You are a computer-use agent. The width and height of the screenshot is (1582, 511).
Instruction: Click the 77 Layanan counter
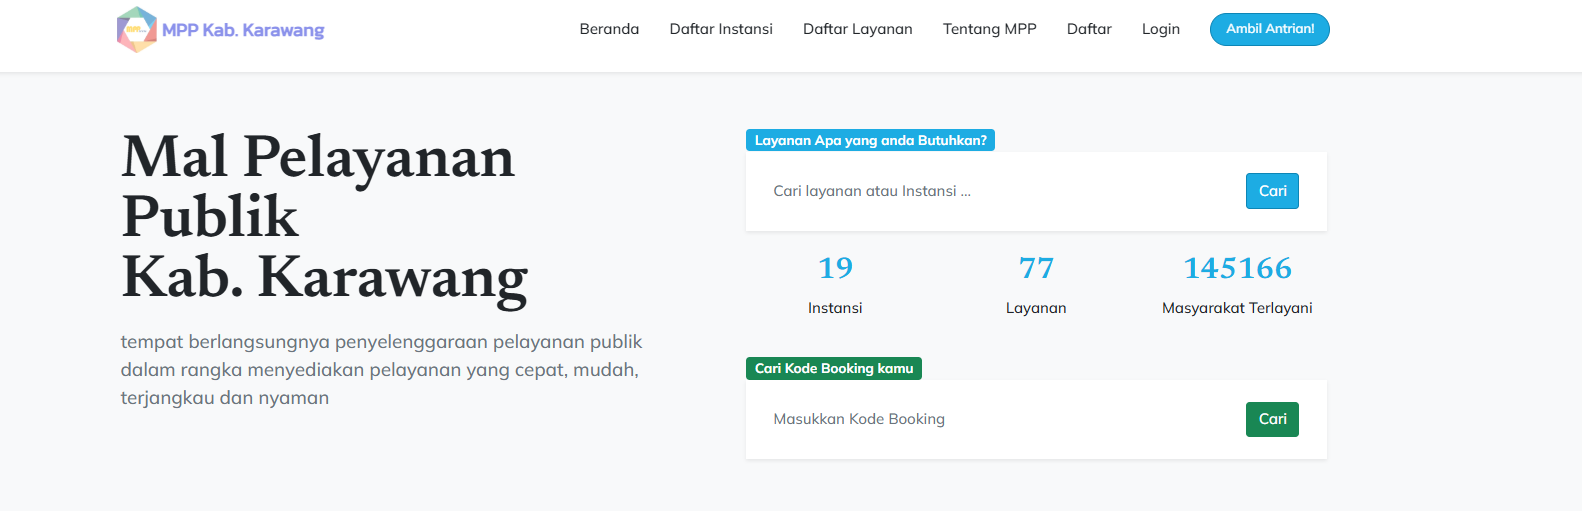tap(1036, 285)
